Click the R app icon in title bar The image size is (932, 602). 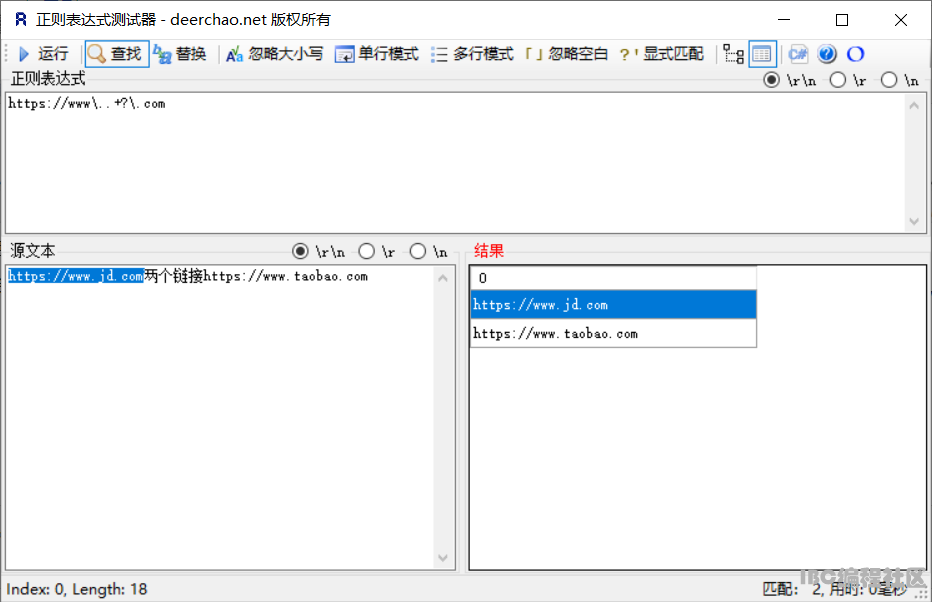tap(21, 20)
